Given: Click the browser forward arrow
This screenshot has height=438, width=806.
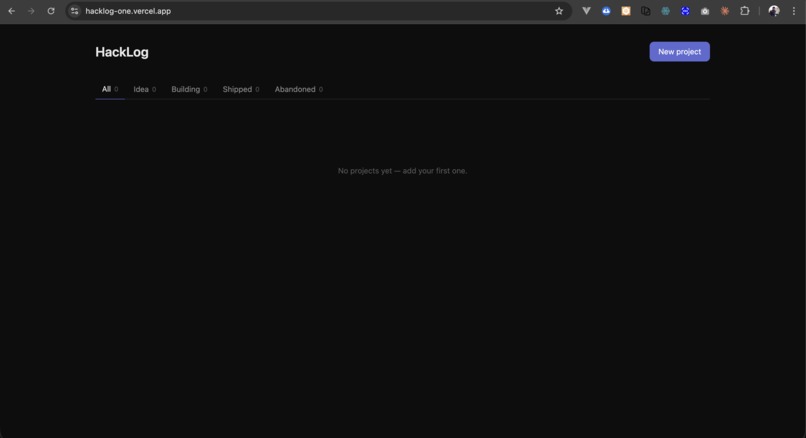Looking at the screenshot, I should click(x=31, y=11).
